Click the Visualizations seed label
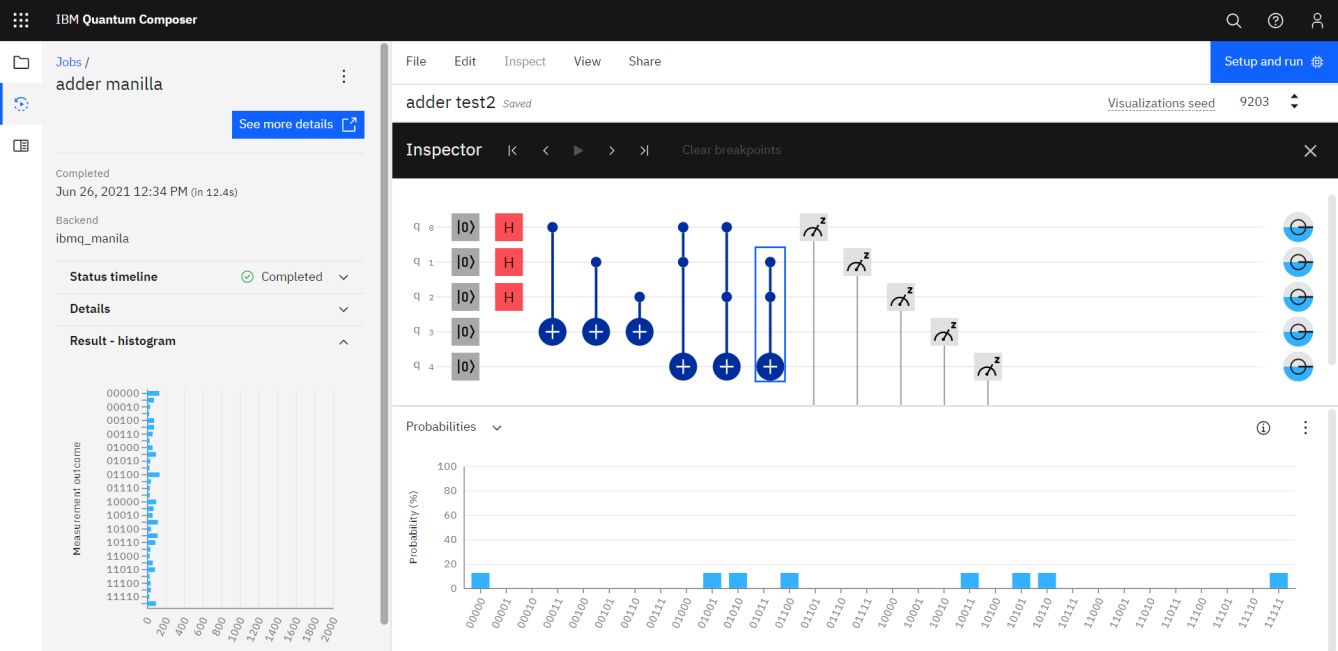 coord(1161,103)
